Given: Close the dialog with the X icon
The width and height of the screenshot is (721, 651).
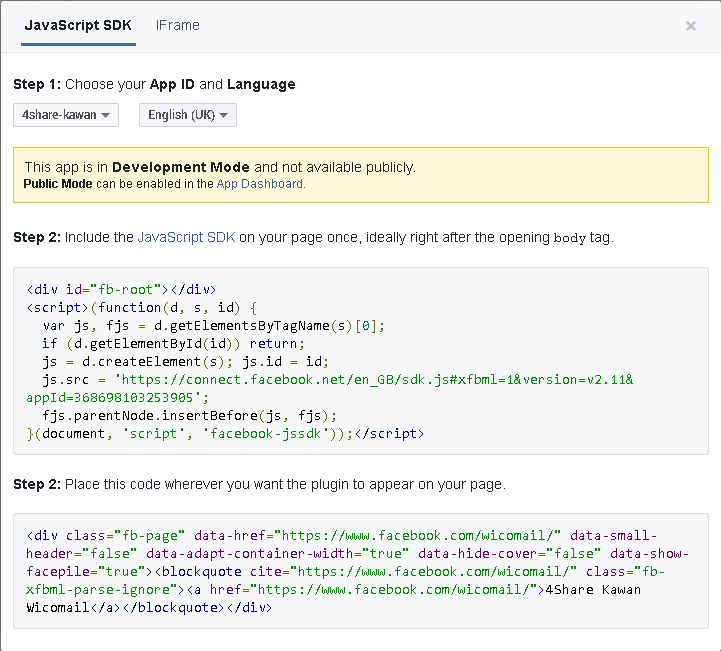Looking at the screenshot, I should click(690, 26).
